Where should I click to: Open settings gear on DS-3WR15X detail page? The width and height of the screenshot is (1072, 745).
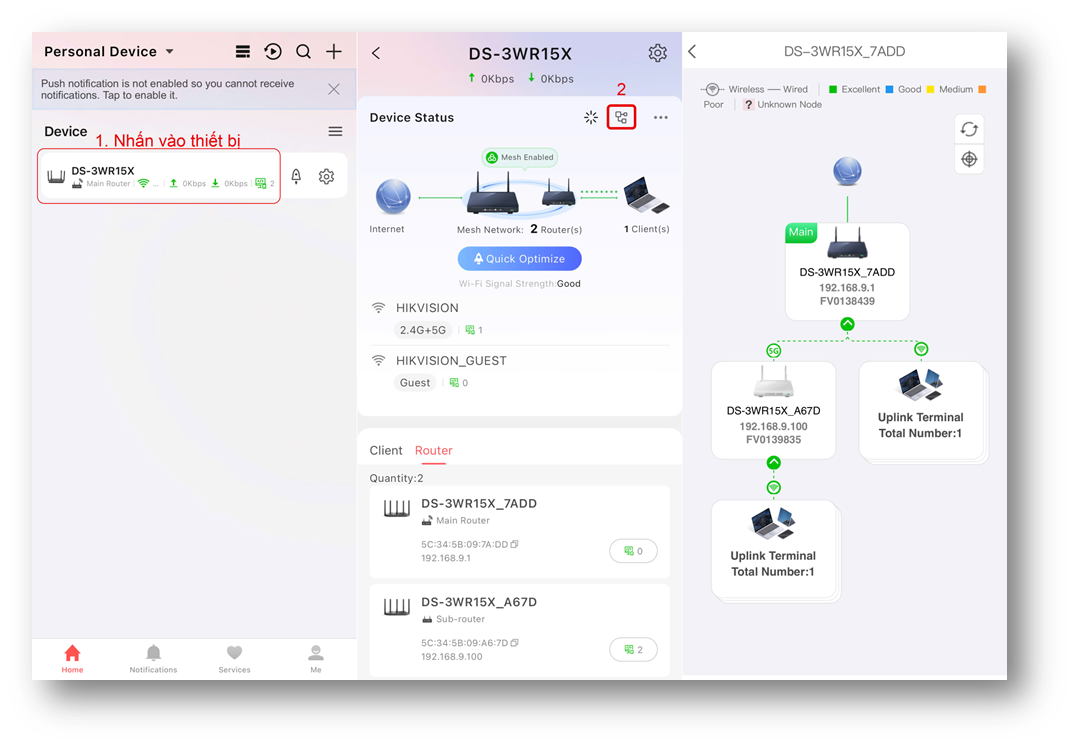click(x=657, y=53)
